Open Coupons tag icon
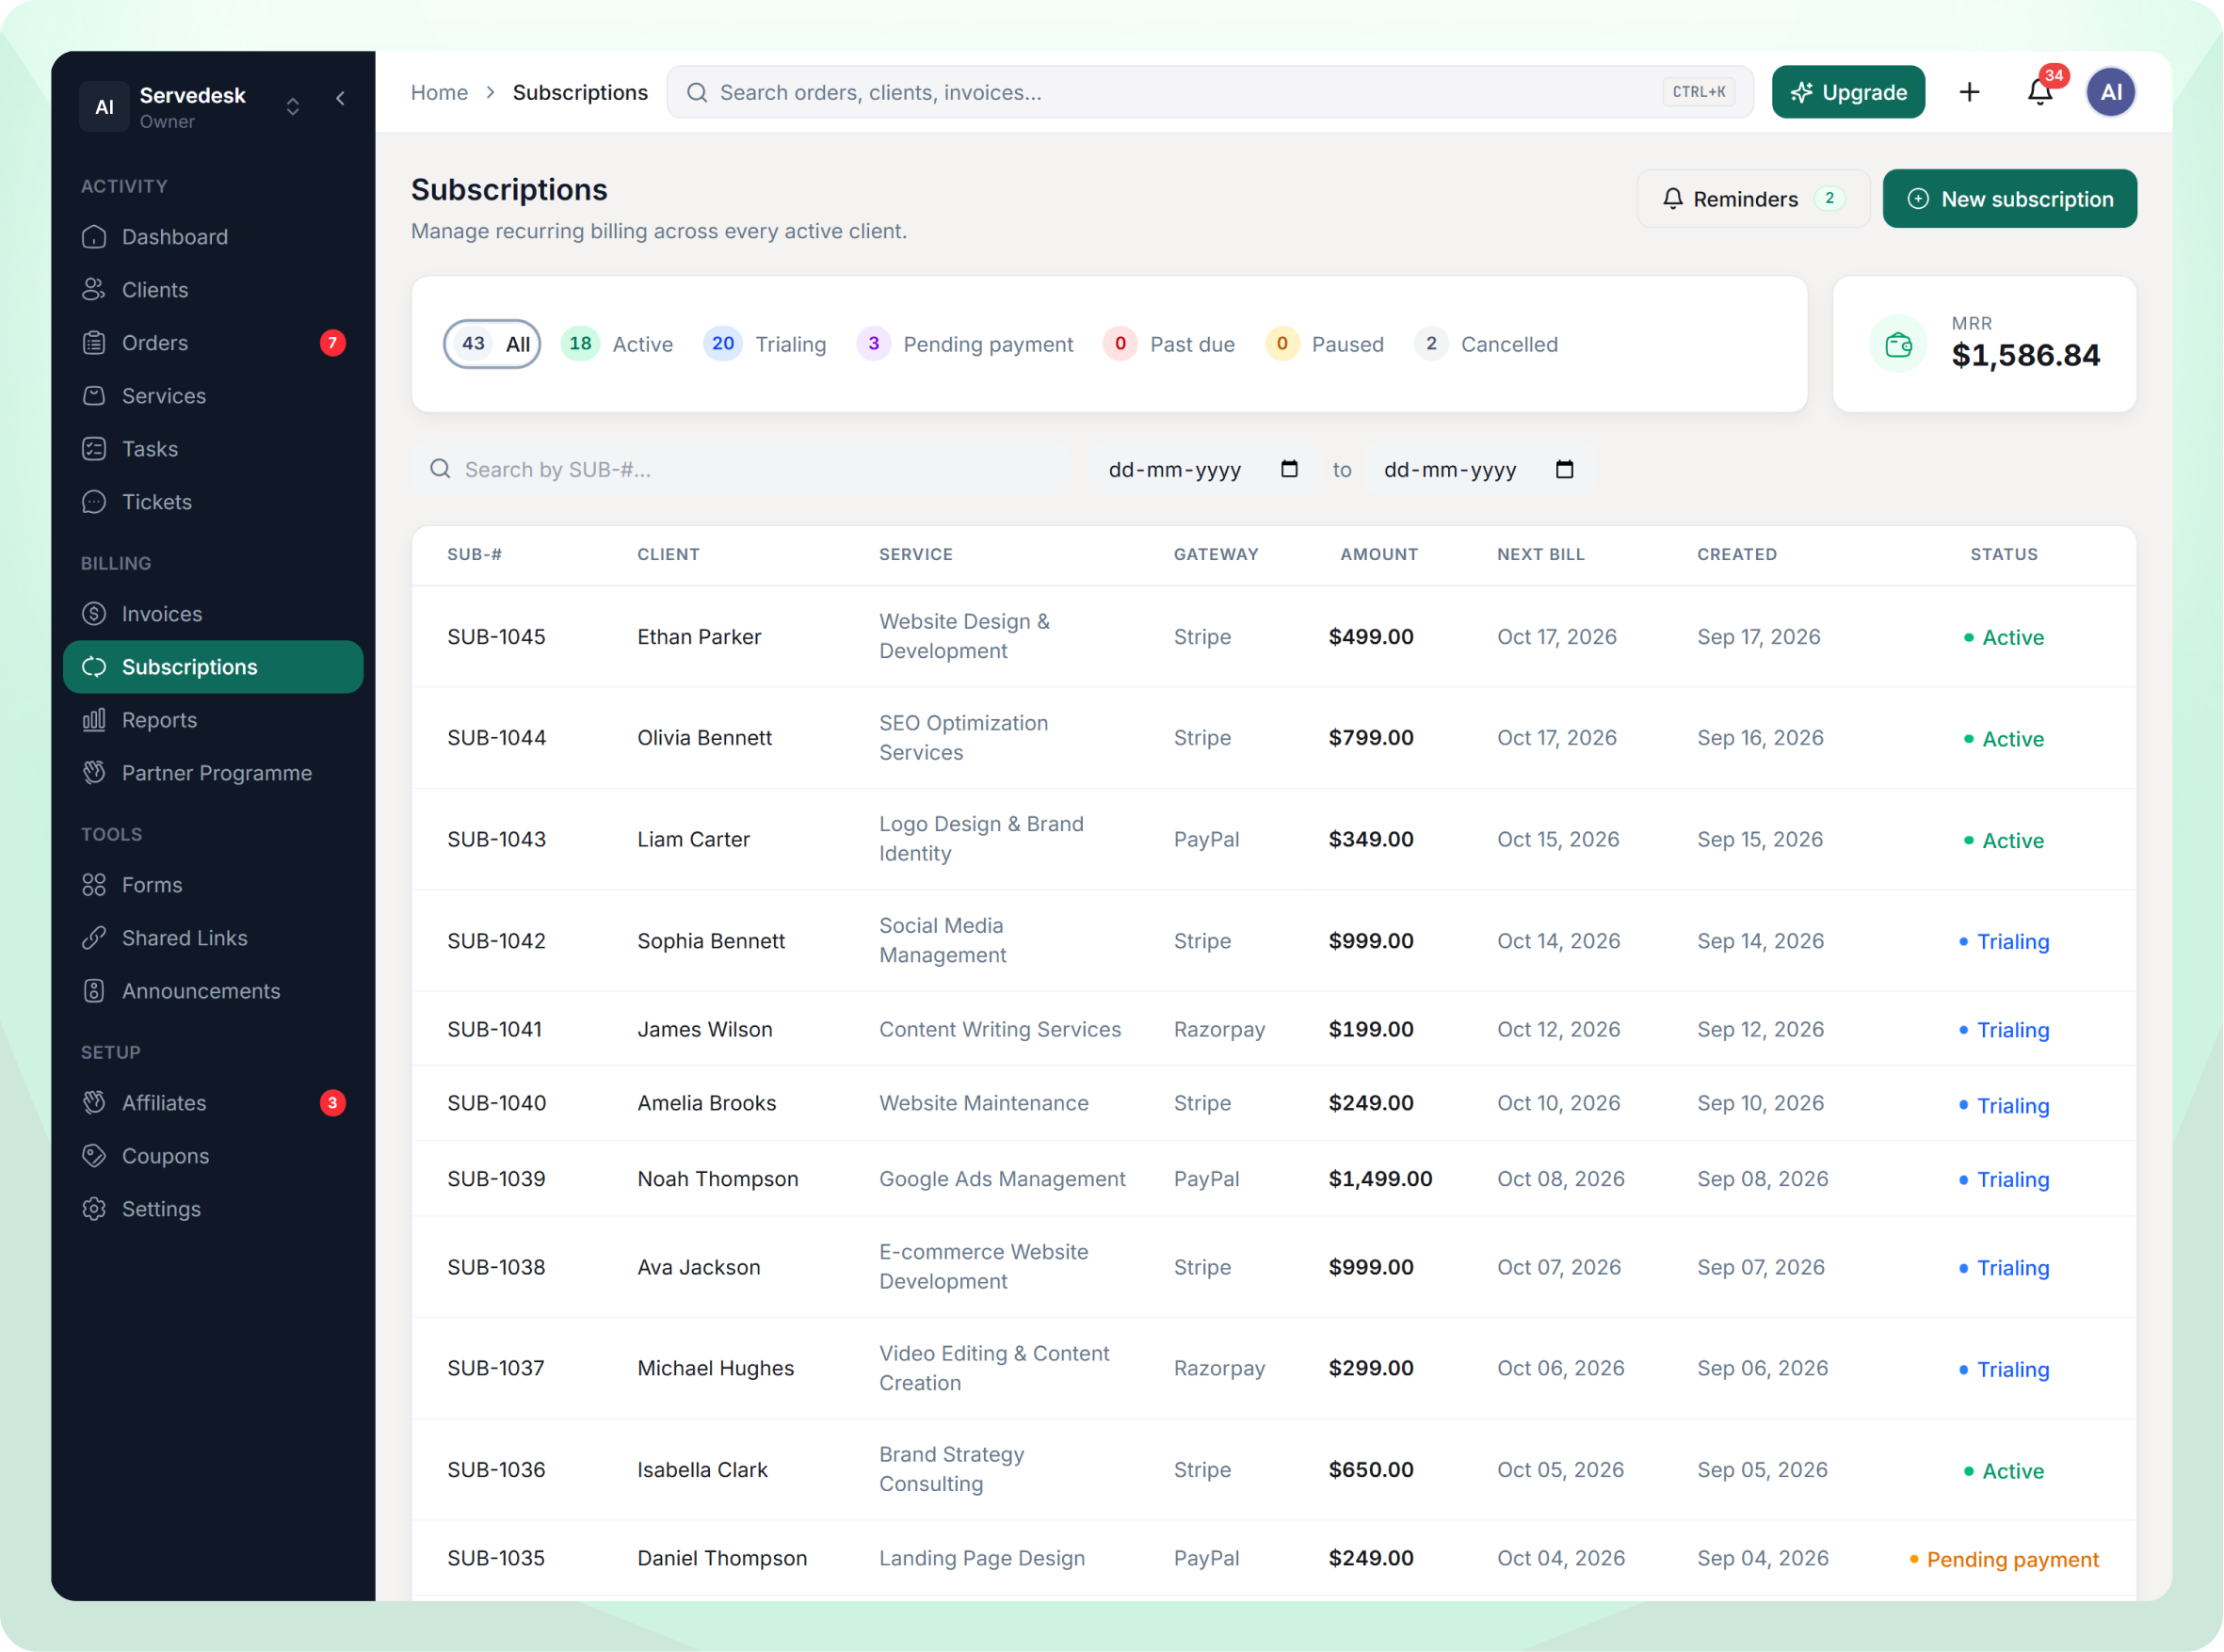2224x1652 pixels. click(94, 1156)
